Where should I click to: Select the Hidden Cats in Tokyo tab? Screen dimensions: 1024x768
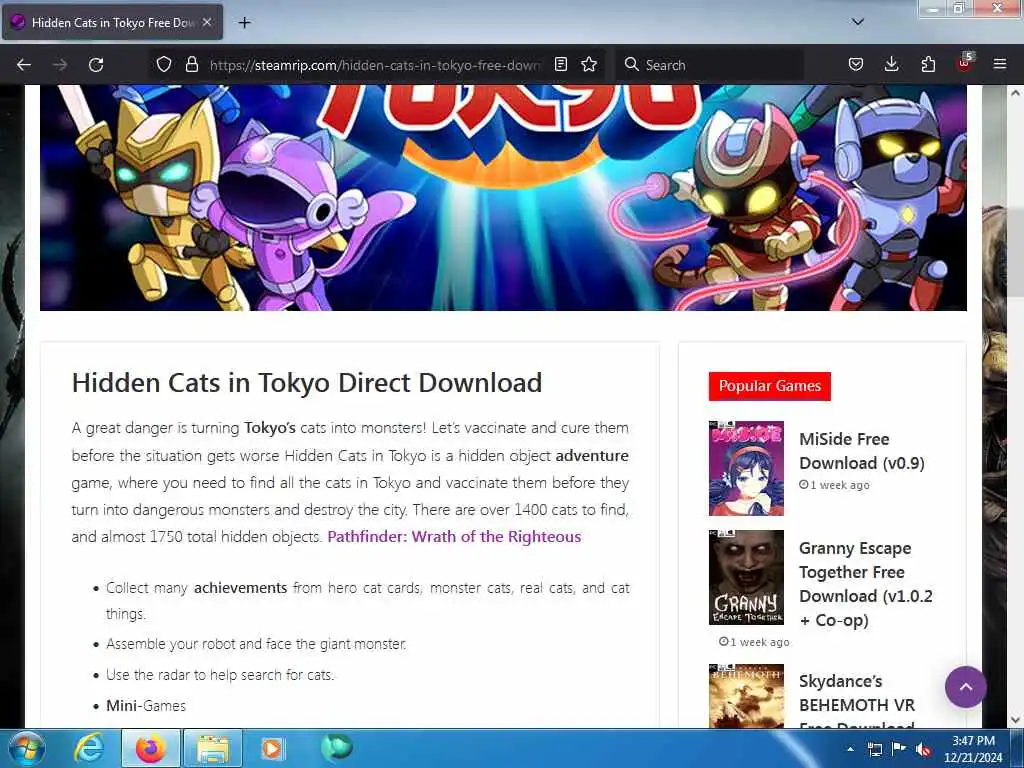(x=112, y=22)
